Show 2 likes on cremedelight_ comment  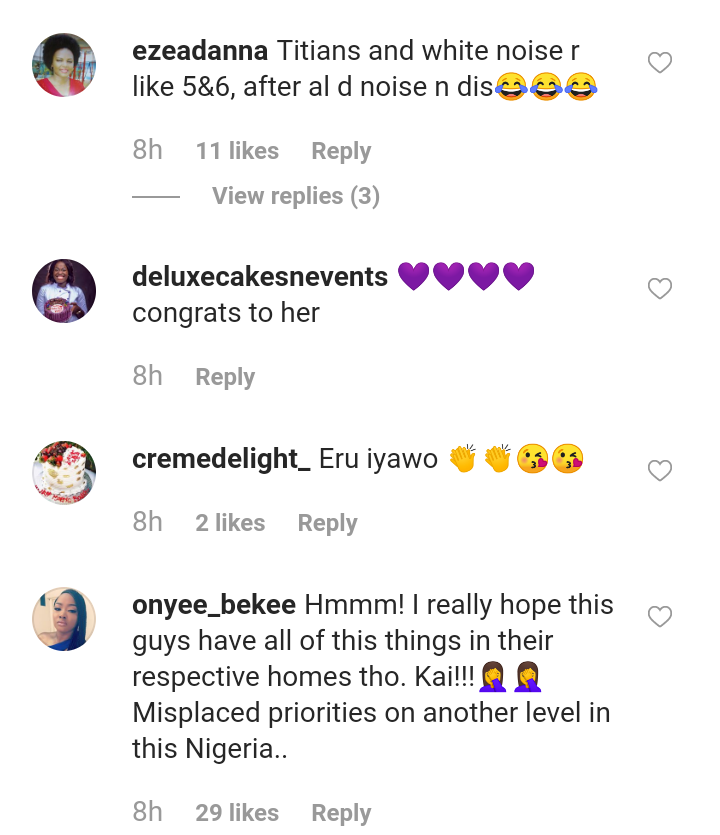[230, 523]
